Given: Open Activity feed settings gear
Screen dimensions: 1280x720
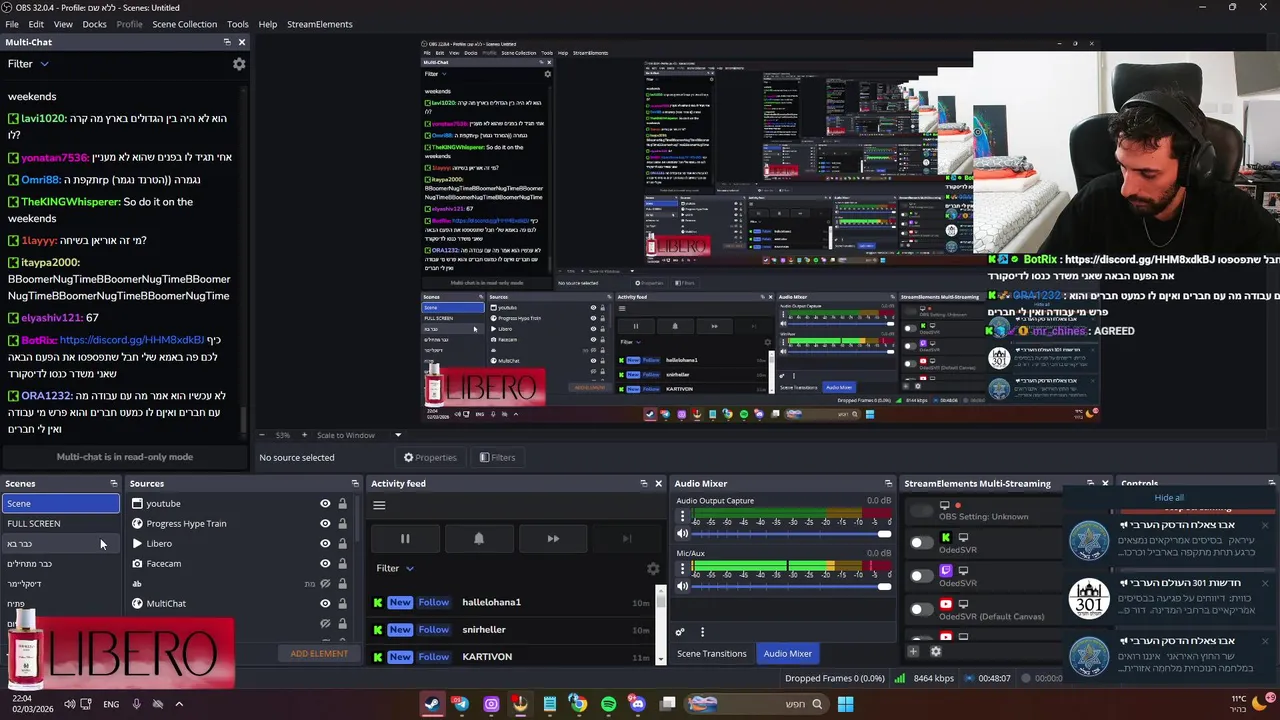Looking at the screenshot, I should [653, 568].
